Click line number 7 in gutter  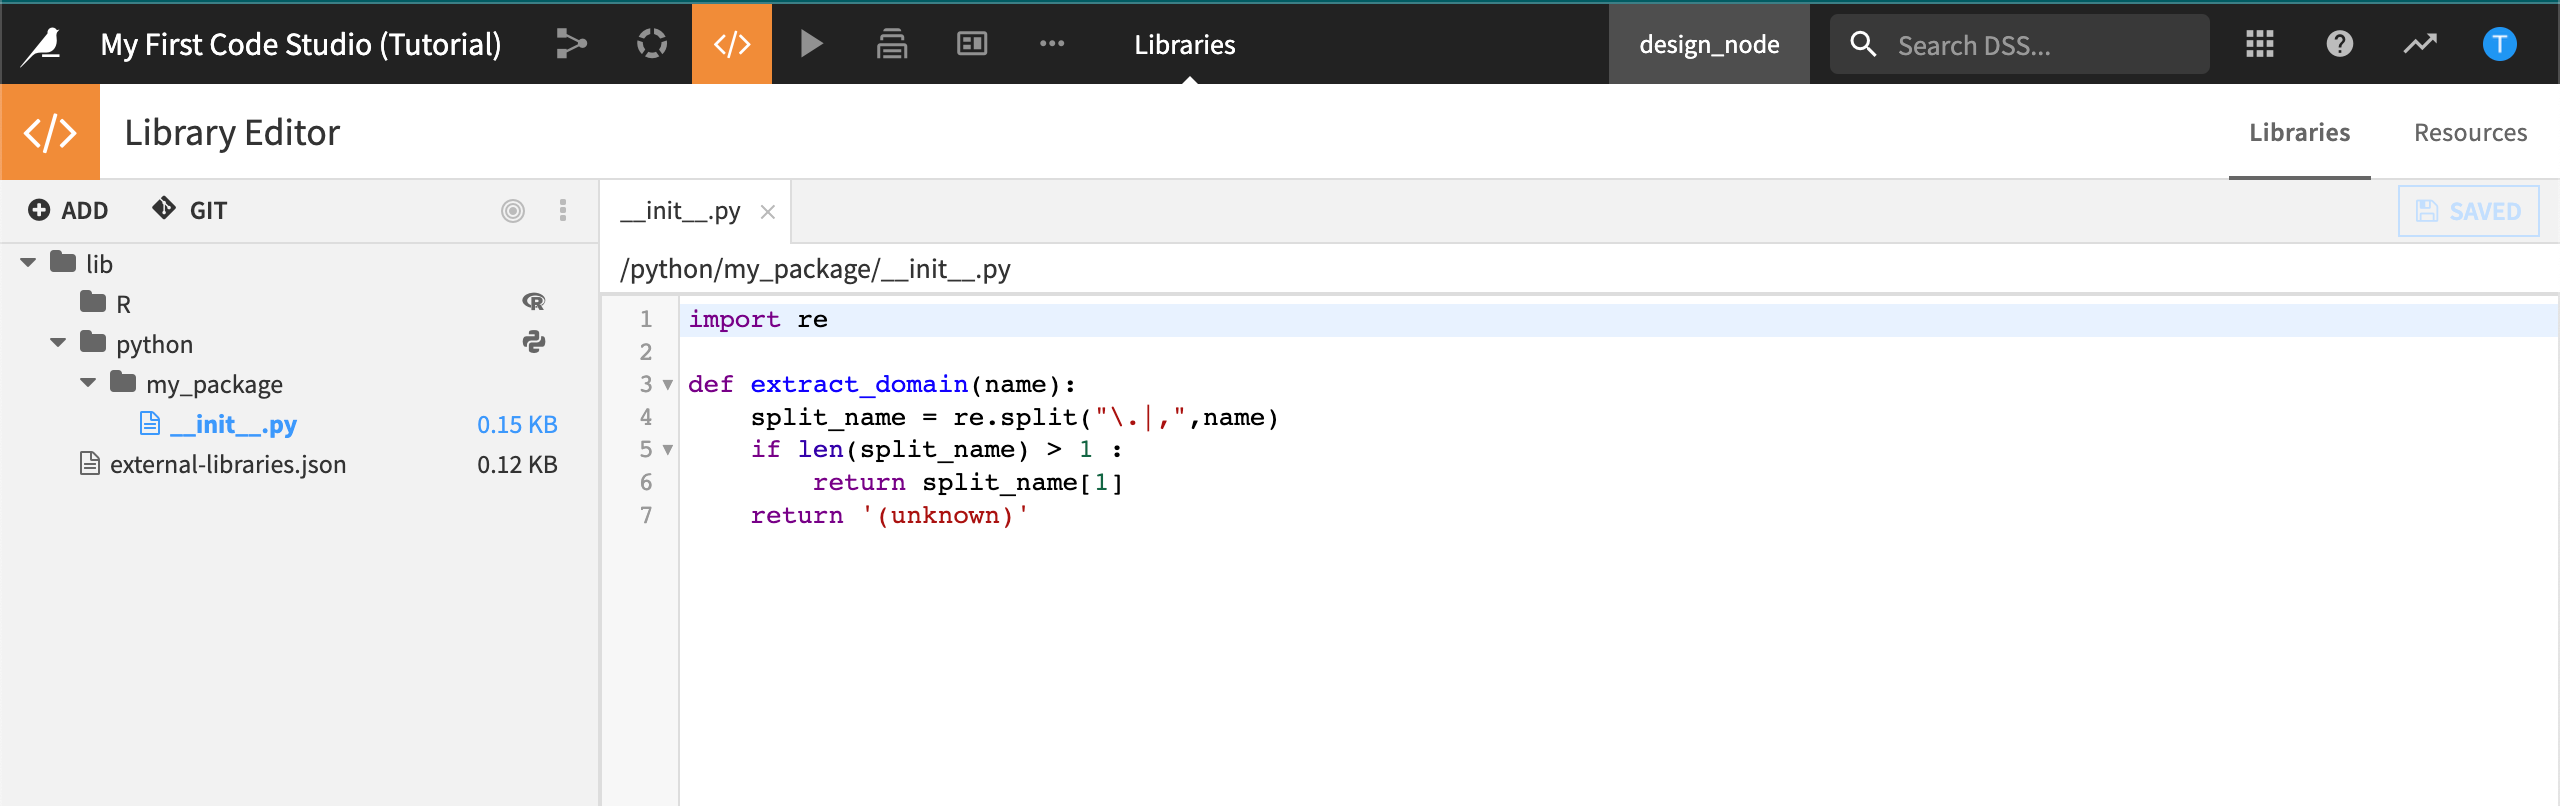(x=646, y=515)
